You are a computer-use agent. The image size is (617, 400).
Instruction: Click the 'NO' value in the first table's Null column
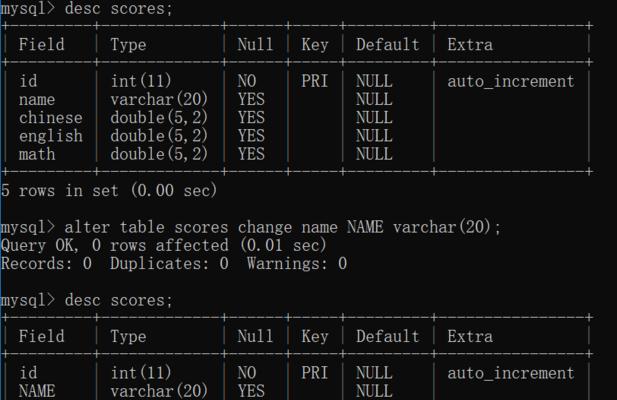[x=247, y=81]
